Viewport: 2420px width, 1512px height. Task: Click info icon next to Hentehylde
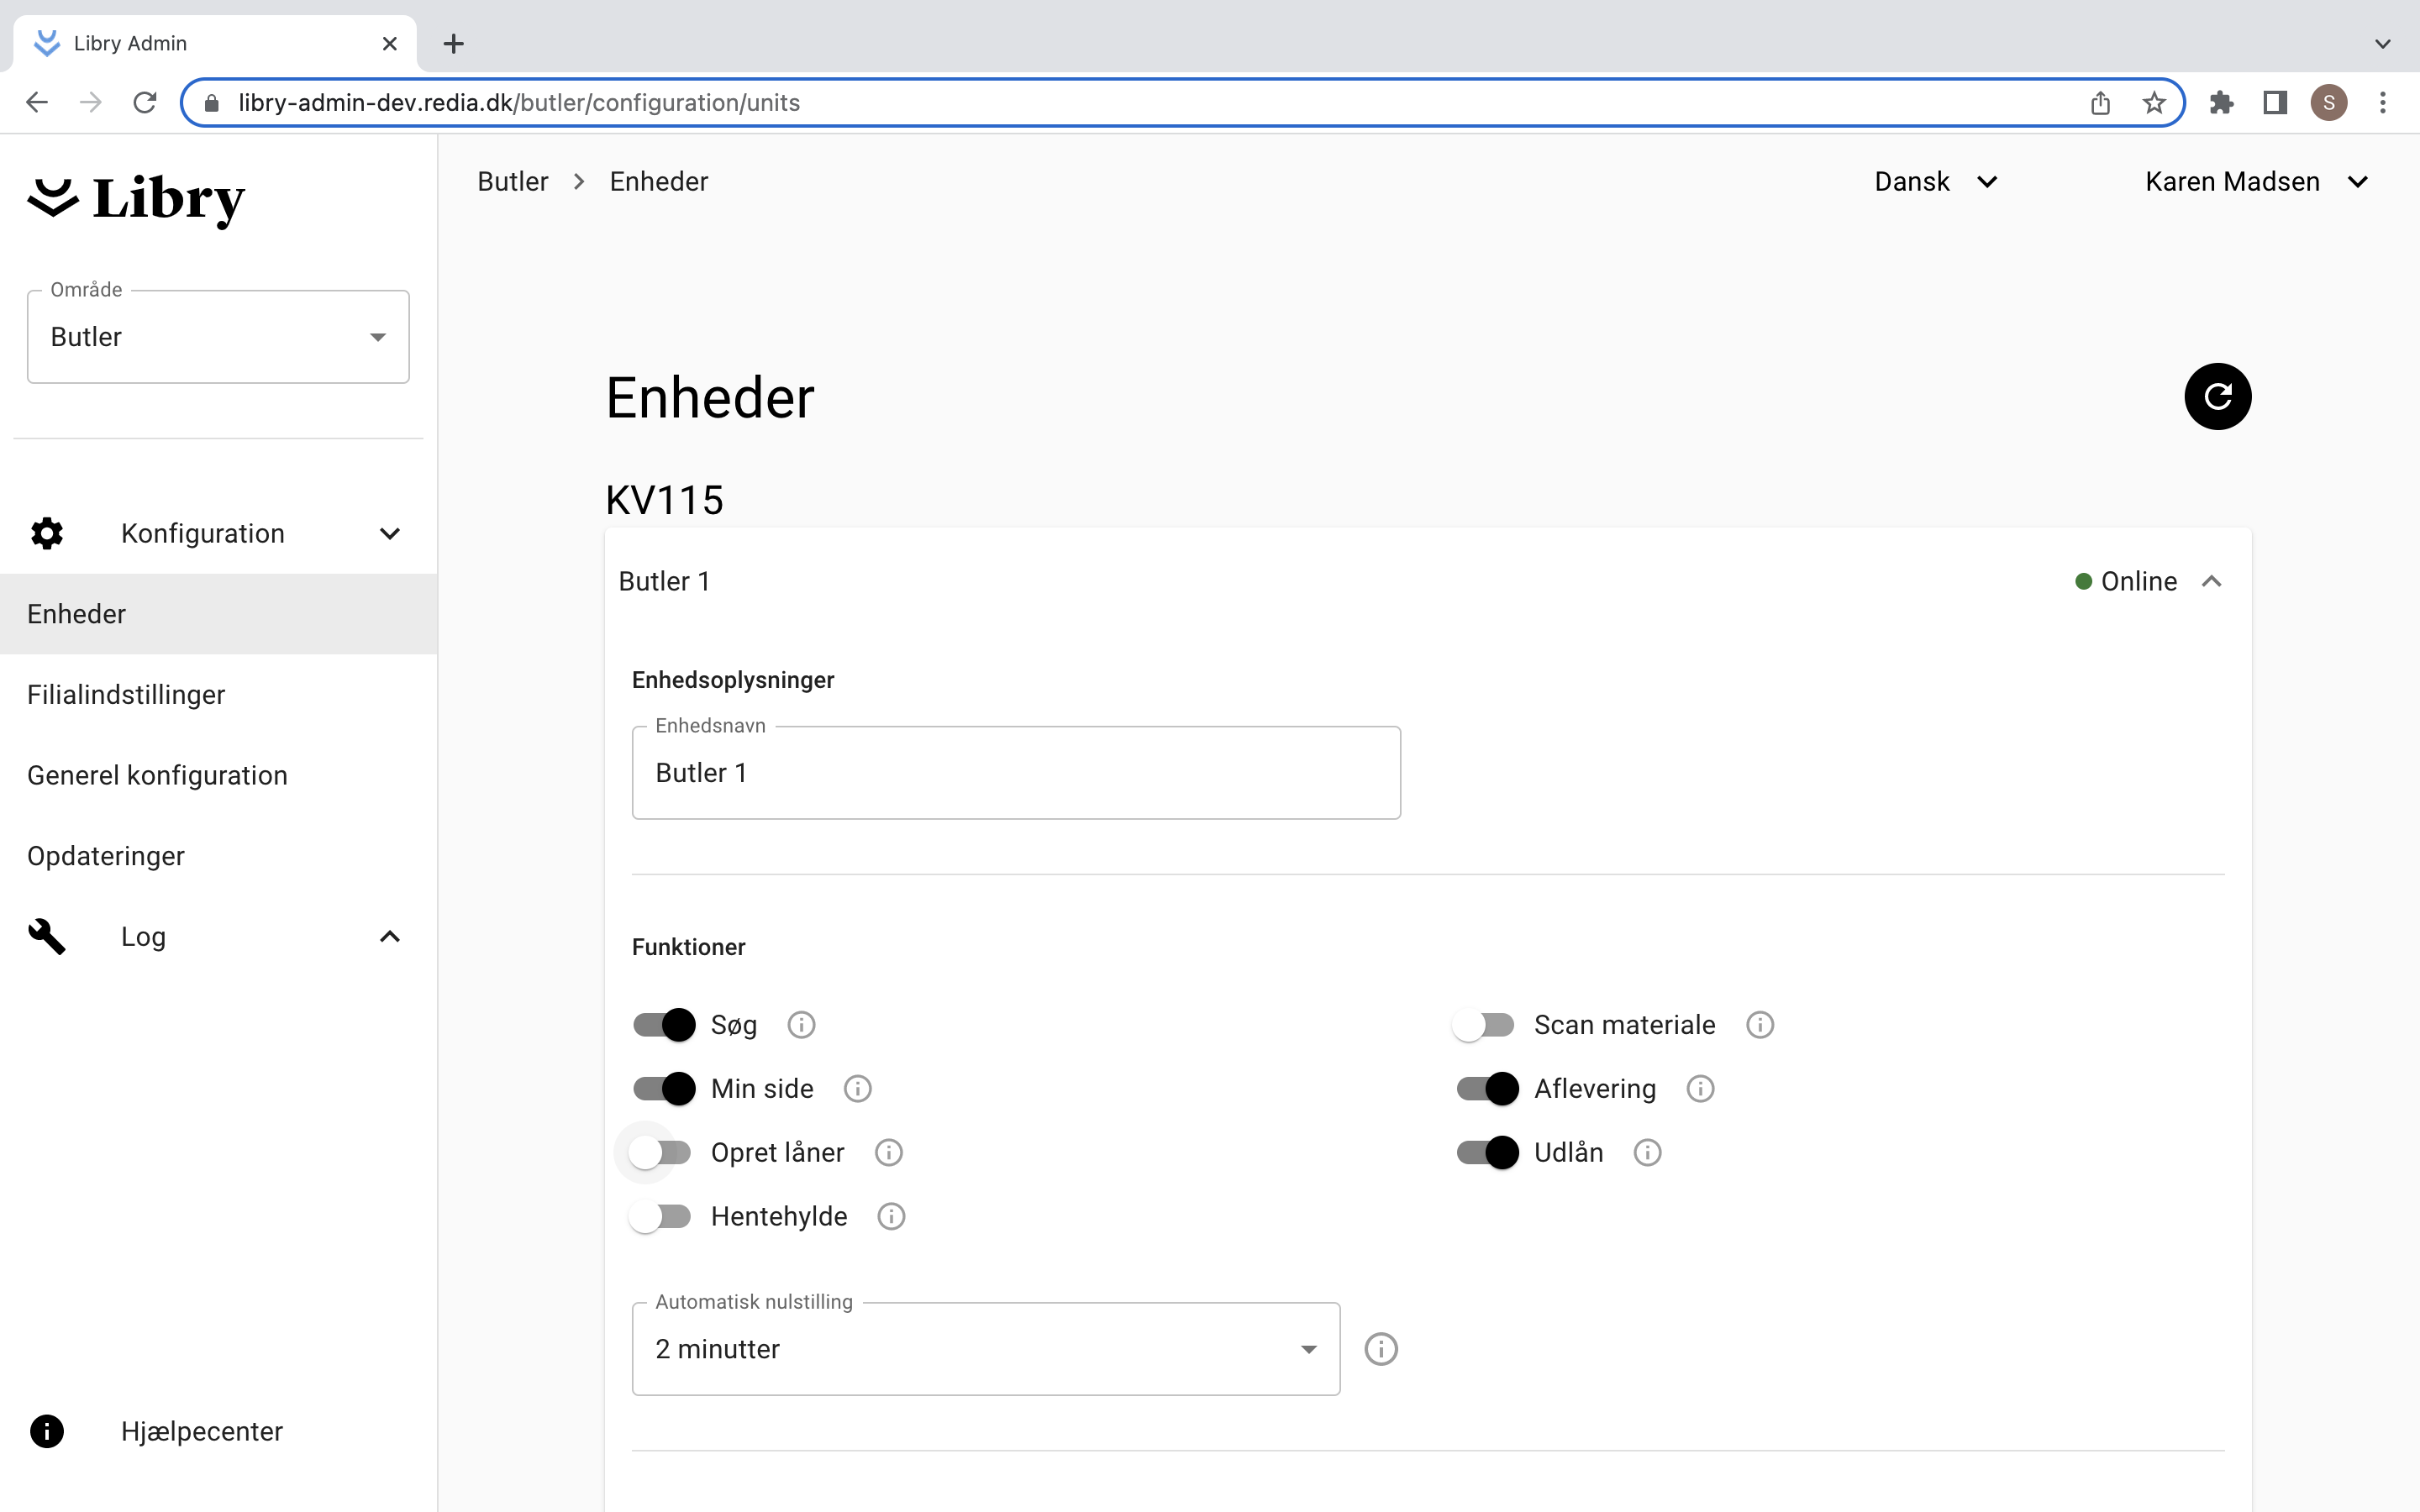pyautogui.click(x=890, y=1216)
